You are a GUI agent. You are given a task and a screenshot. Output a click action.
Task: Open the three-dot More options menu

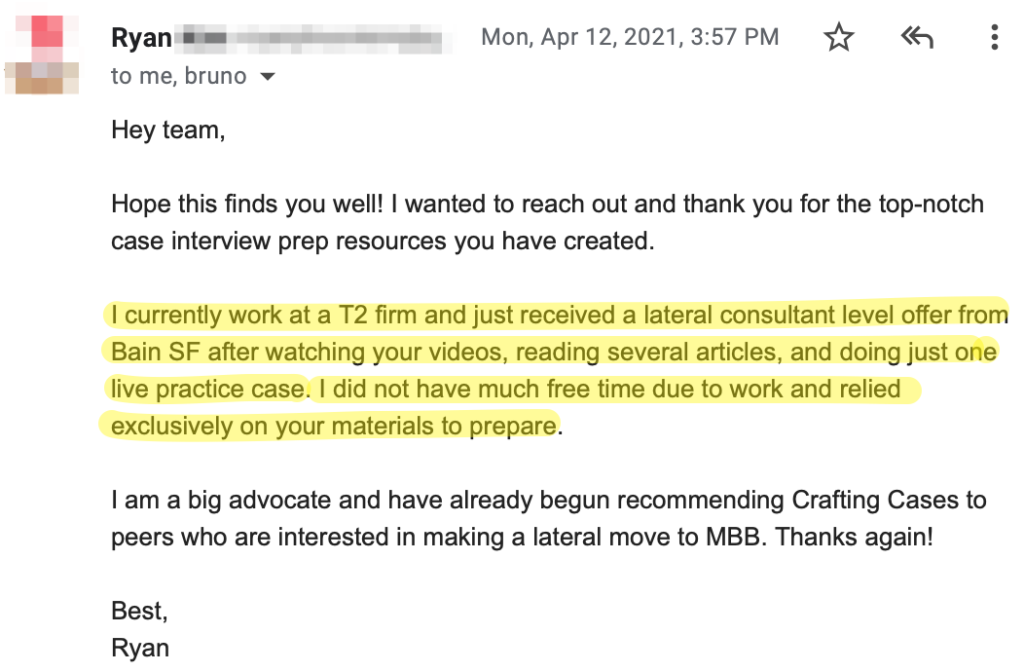[x=994, y=37]
